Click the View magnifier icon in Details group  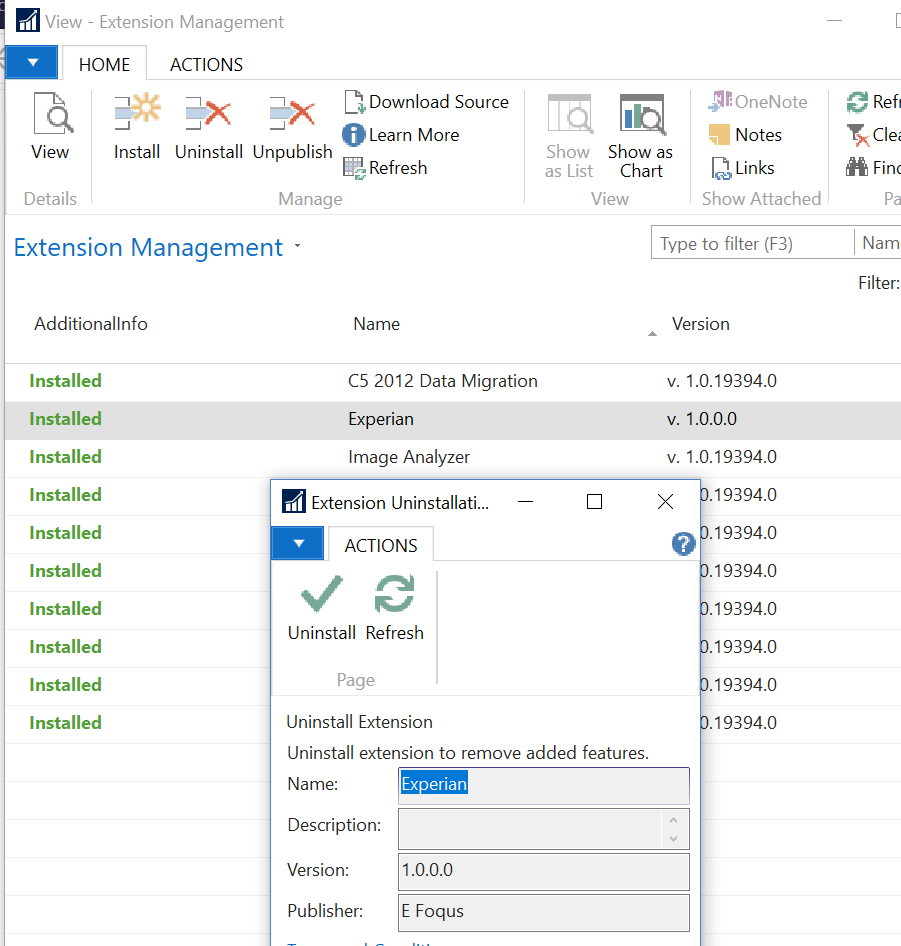pyautogui.click(x=53, y=113)
